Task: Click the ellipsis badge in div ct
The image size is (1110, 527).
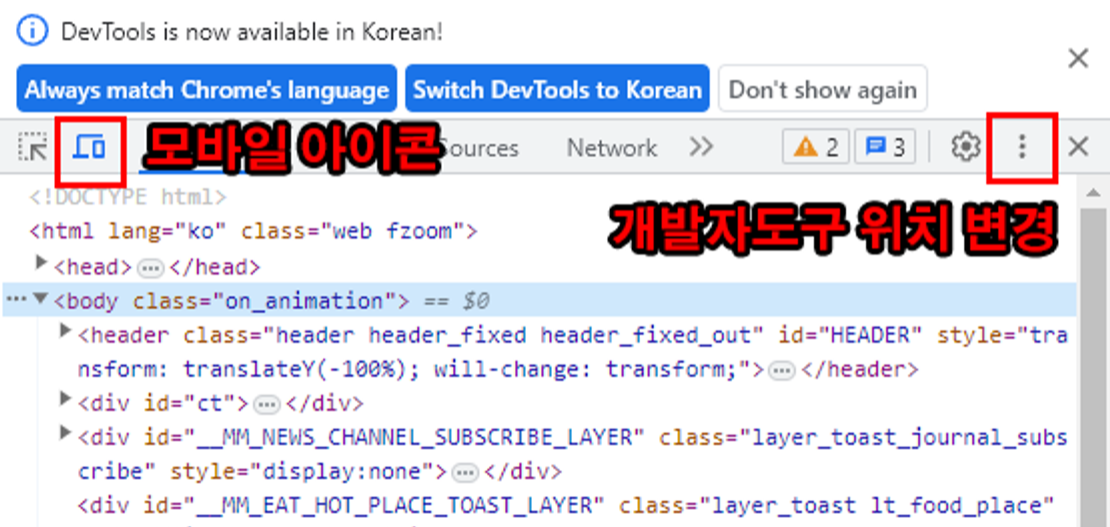Action: [266, 405]
